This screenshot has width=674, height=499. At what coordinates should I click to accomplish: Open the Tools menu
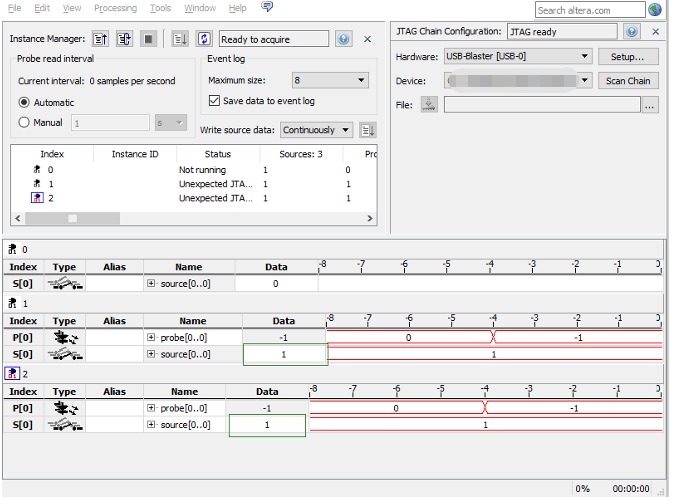(160, 8)
